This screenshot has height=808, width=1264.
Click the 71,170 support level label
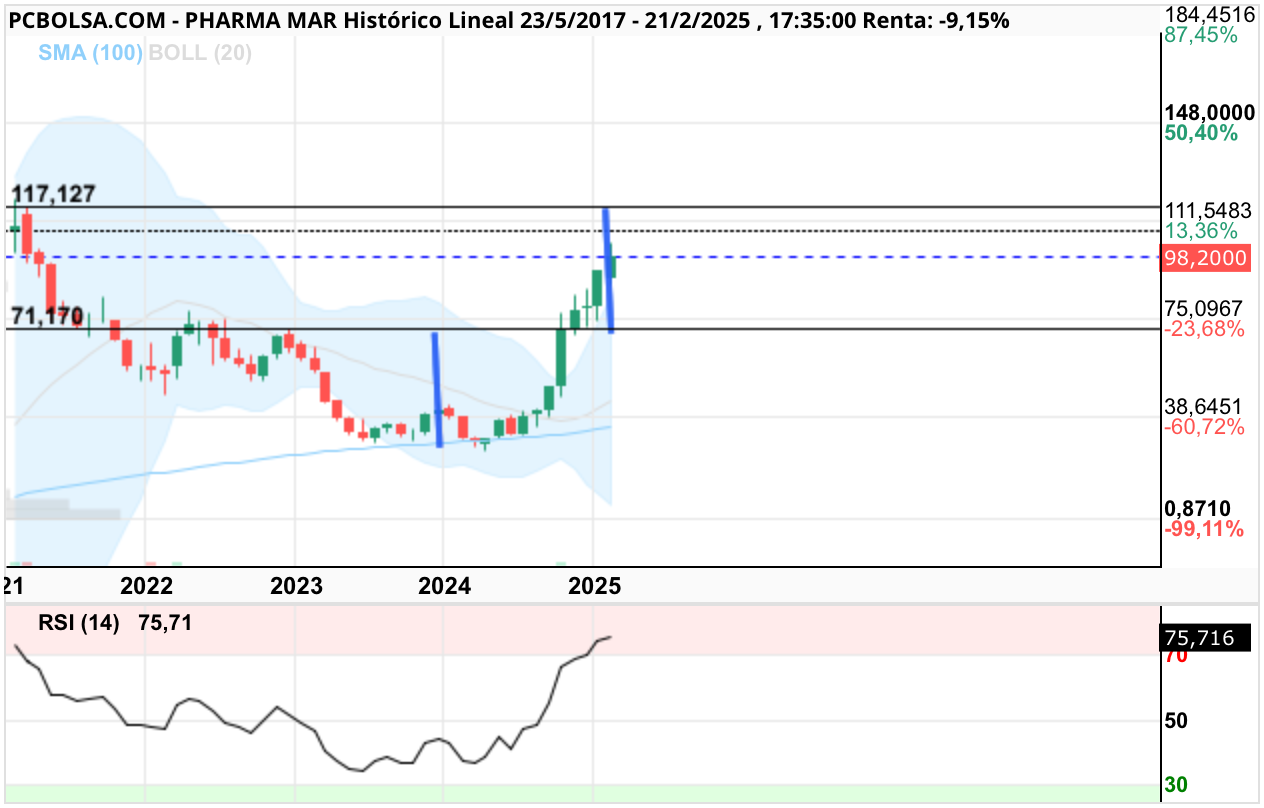(x=46, y=317)
